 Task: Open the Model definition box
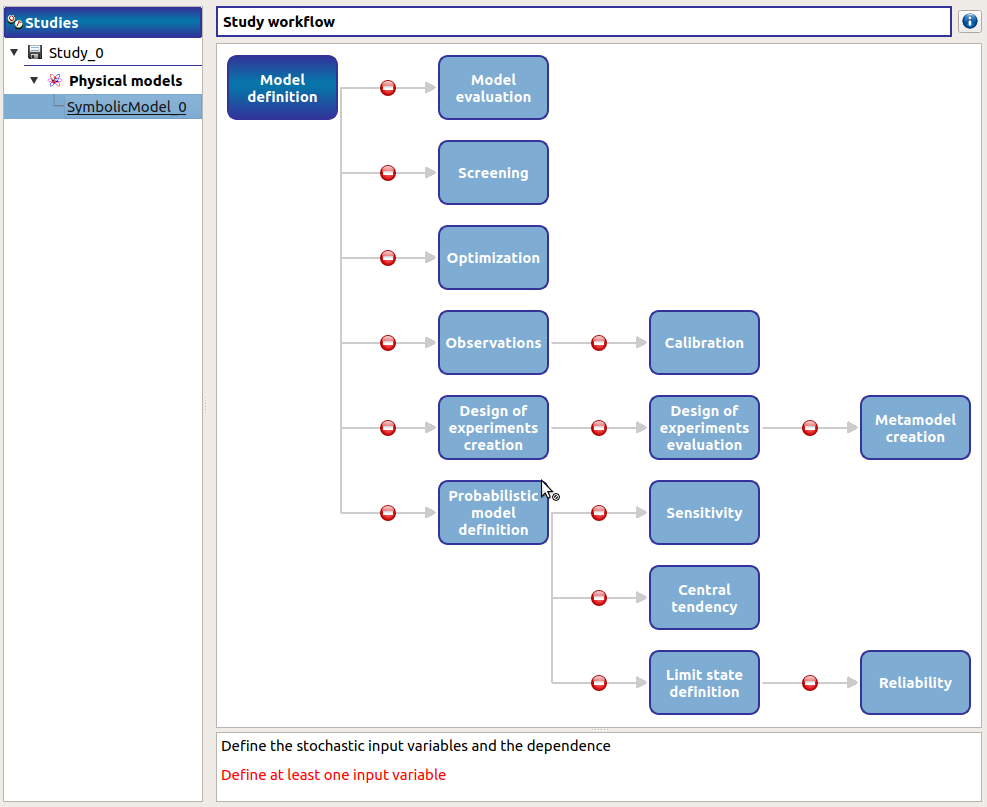point(282,87)
